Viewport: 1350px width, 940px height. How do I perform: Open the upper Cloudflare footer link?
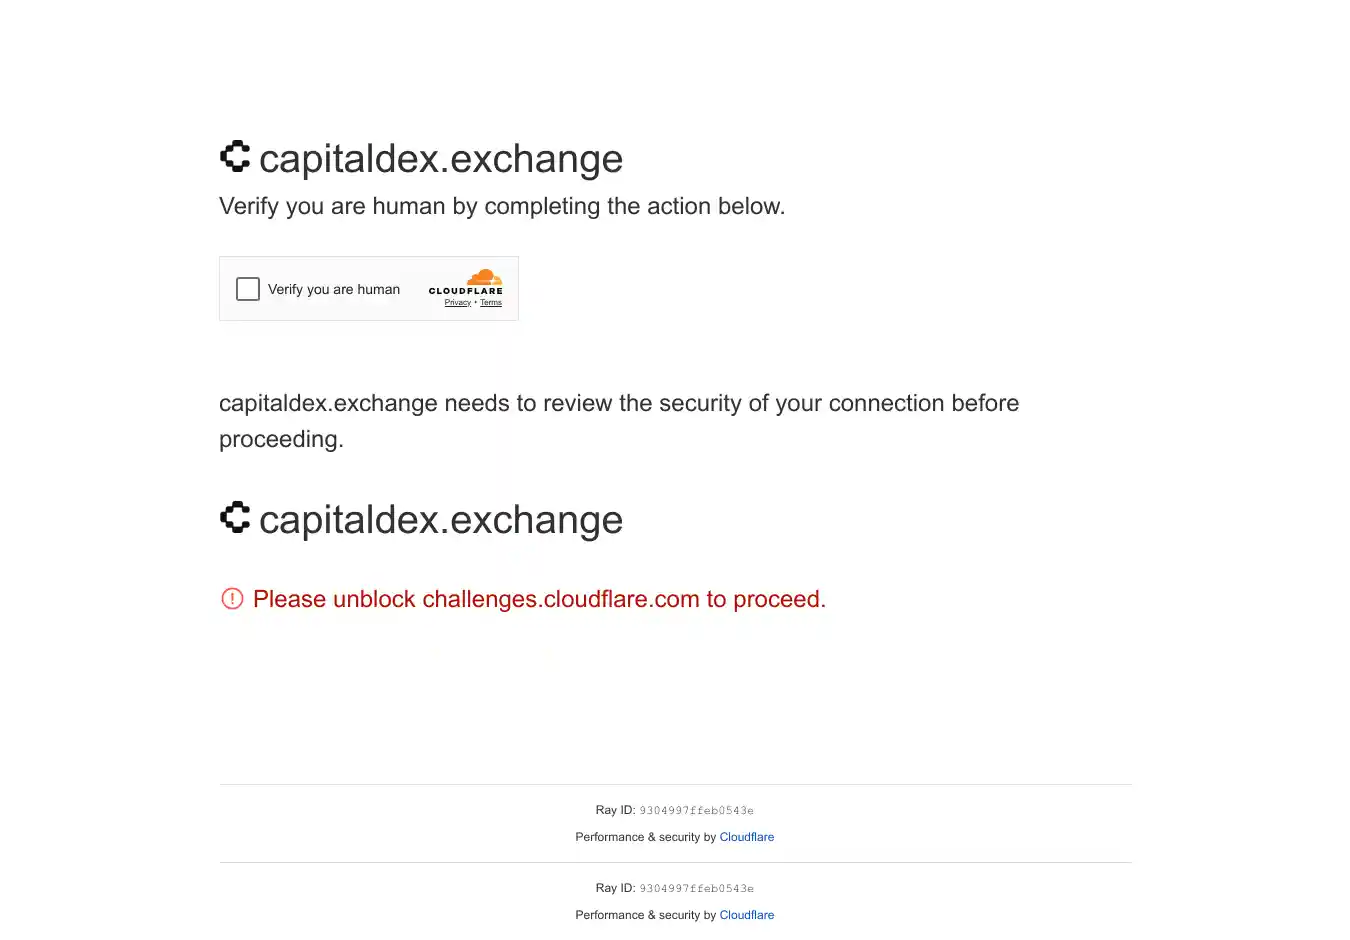pos(747,837)
